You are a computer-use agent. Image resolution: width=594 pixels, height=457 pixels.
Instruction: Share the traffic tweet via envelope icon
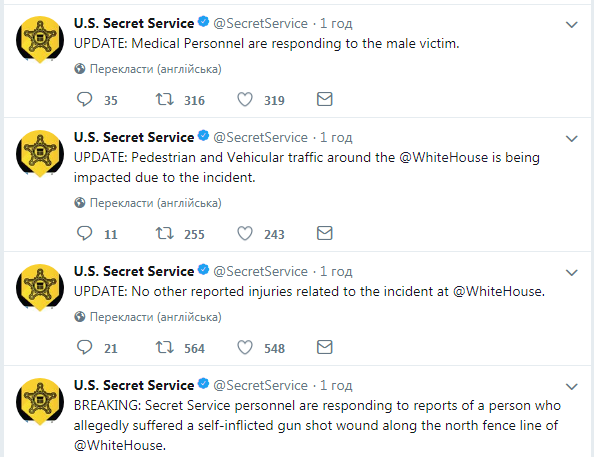(325, 233)
